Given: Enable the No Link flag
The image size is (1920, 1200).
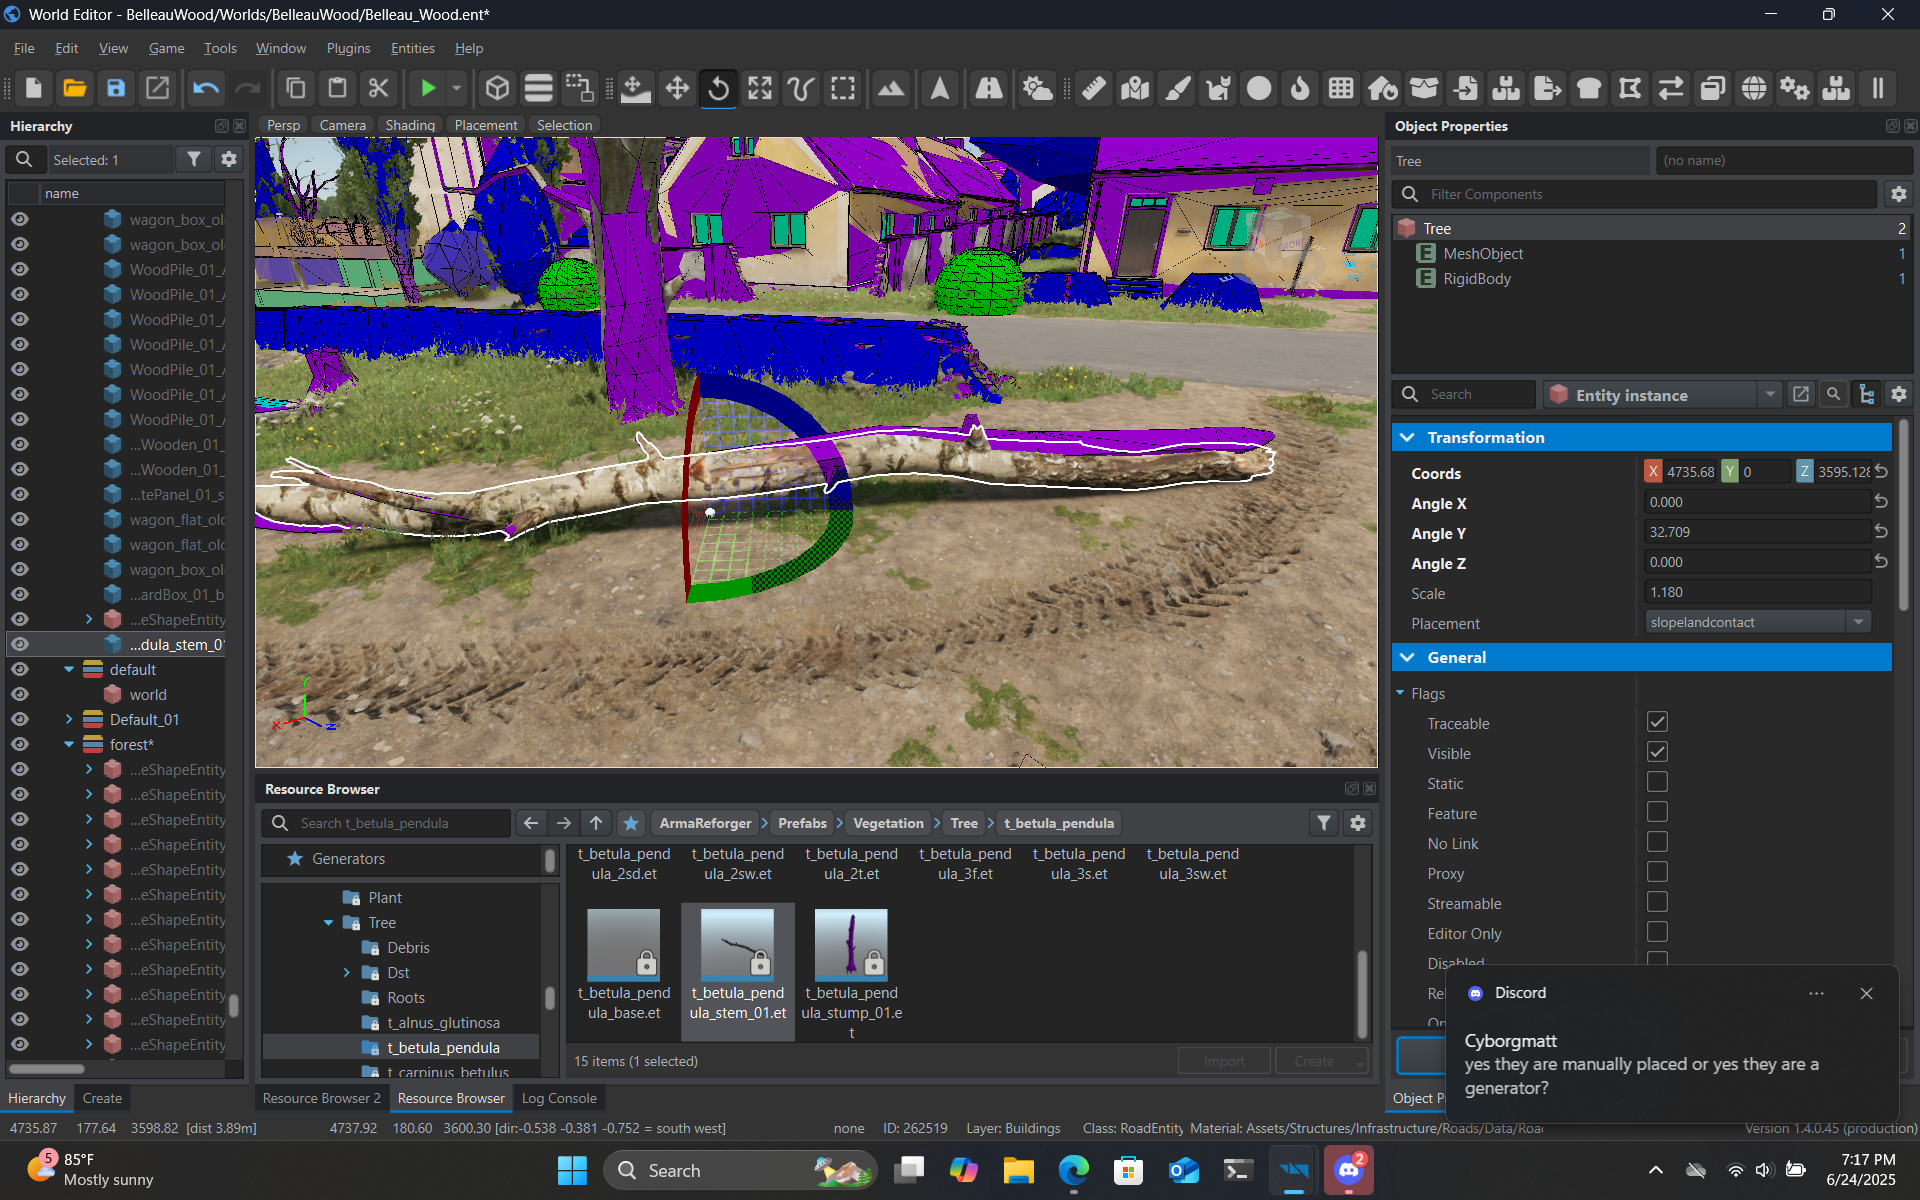Looking at the screenshot, I should pyautogui.click(x=1657, y=842).
